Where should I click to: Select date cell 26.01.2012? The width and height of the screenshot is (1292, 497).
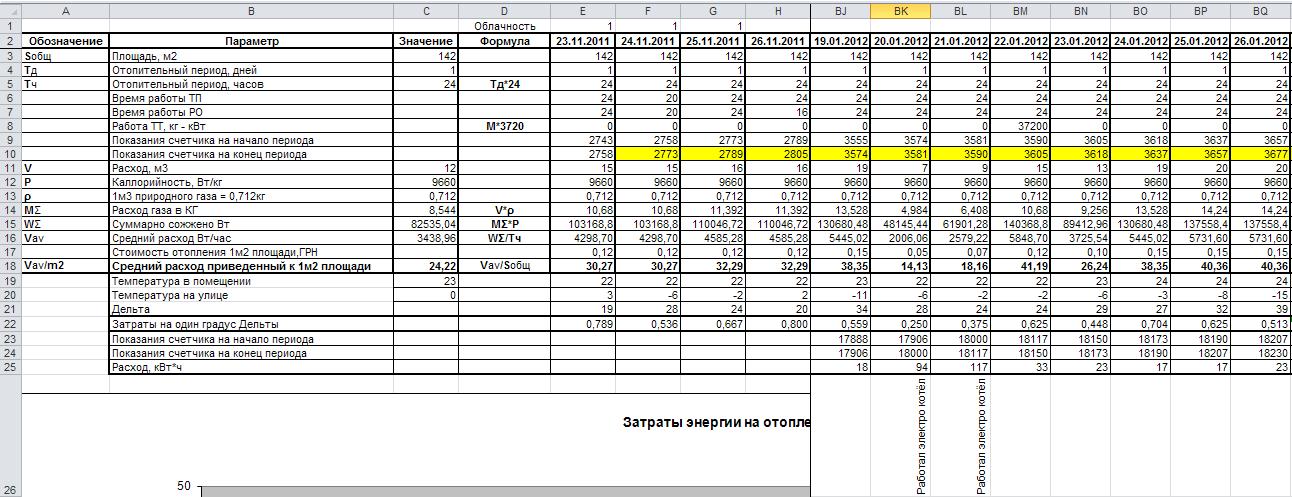[1260, 41]
